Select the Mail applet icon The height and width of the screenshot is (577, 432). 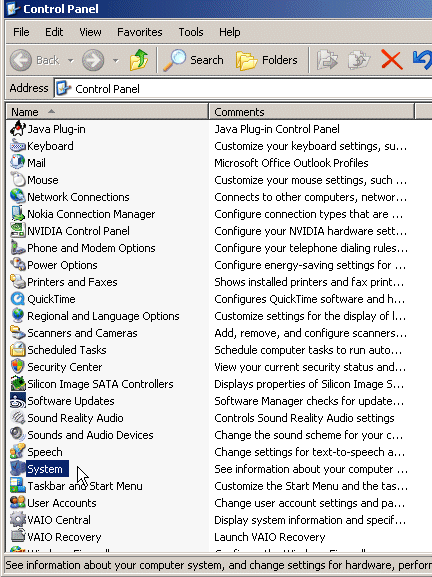pyautogui.click(x=18, y=163)
